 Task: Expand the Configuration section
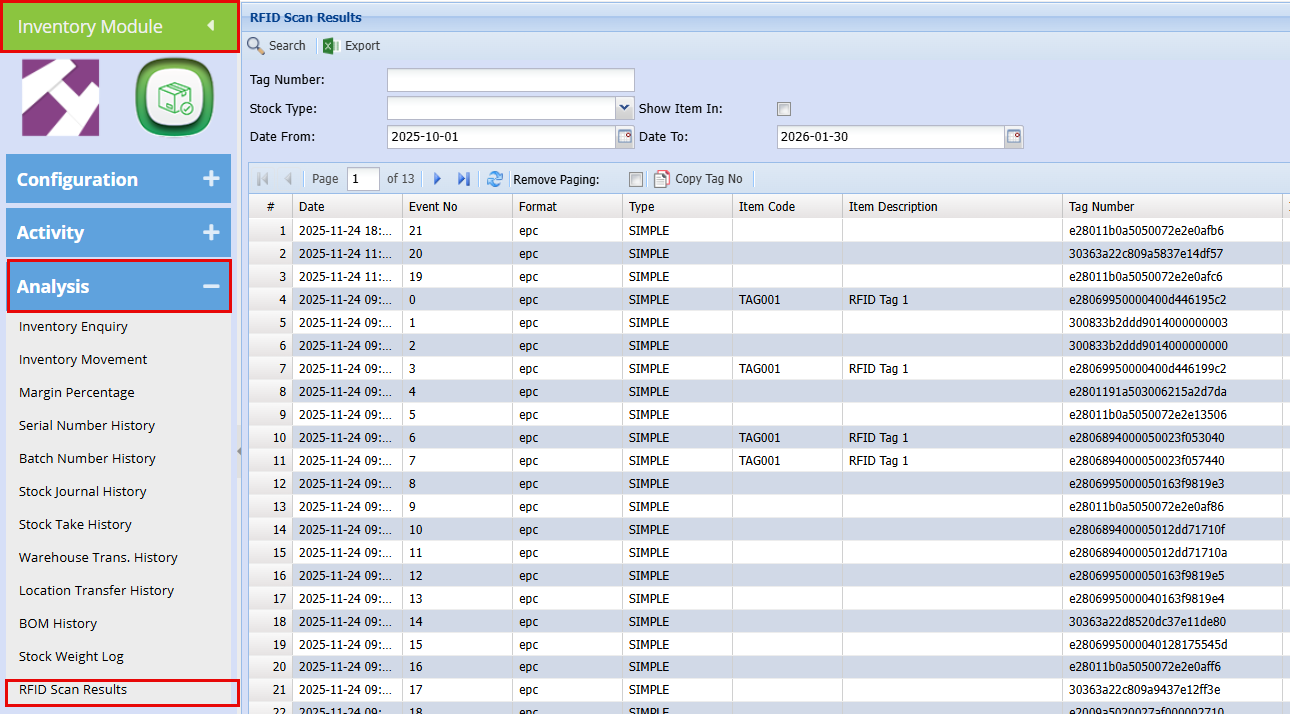(x=210, y=179)
